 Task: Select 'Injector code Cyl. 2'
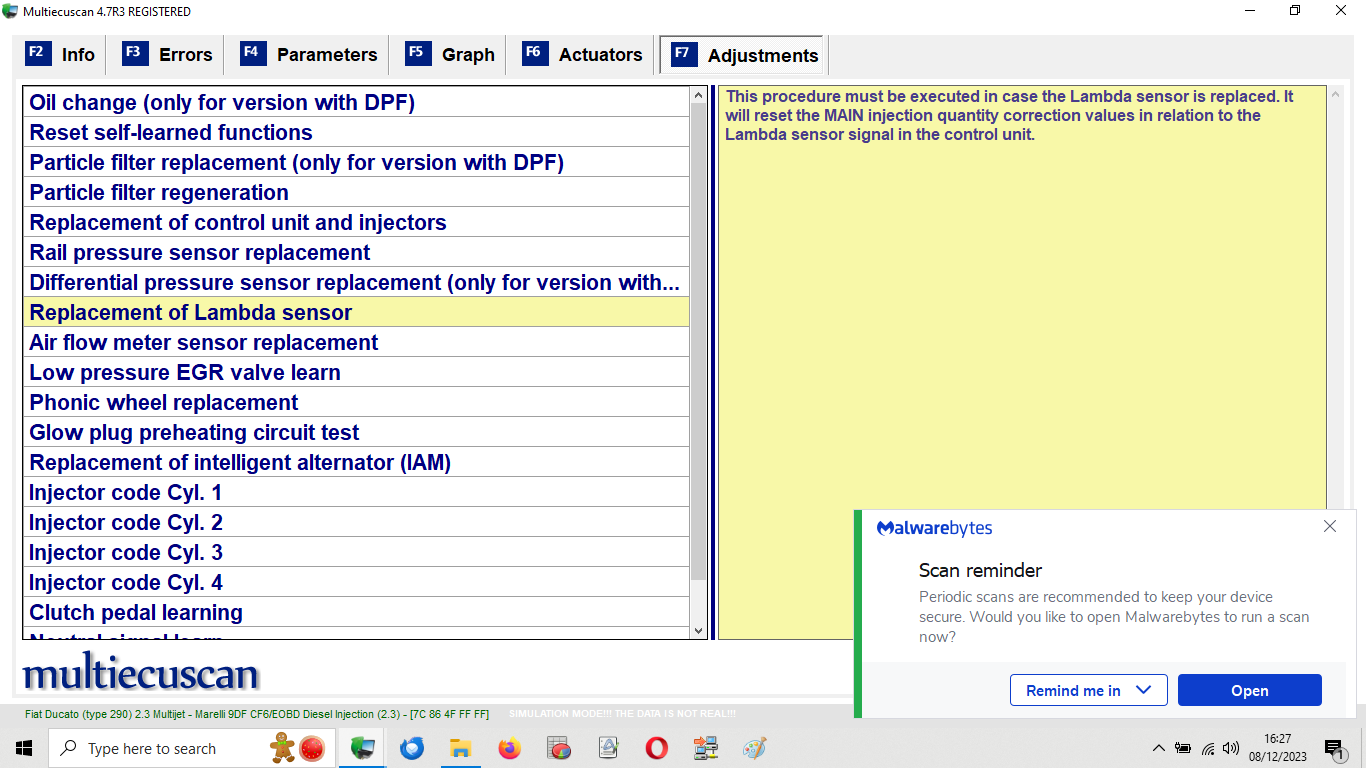(x=356, y=522)
